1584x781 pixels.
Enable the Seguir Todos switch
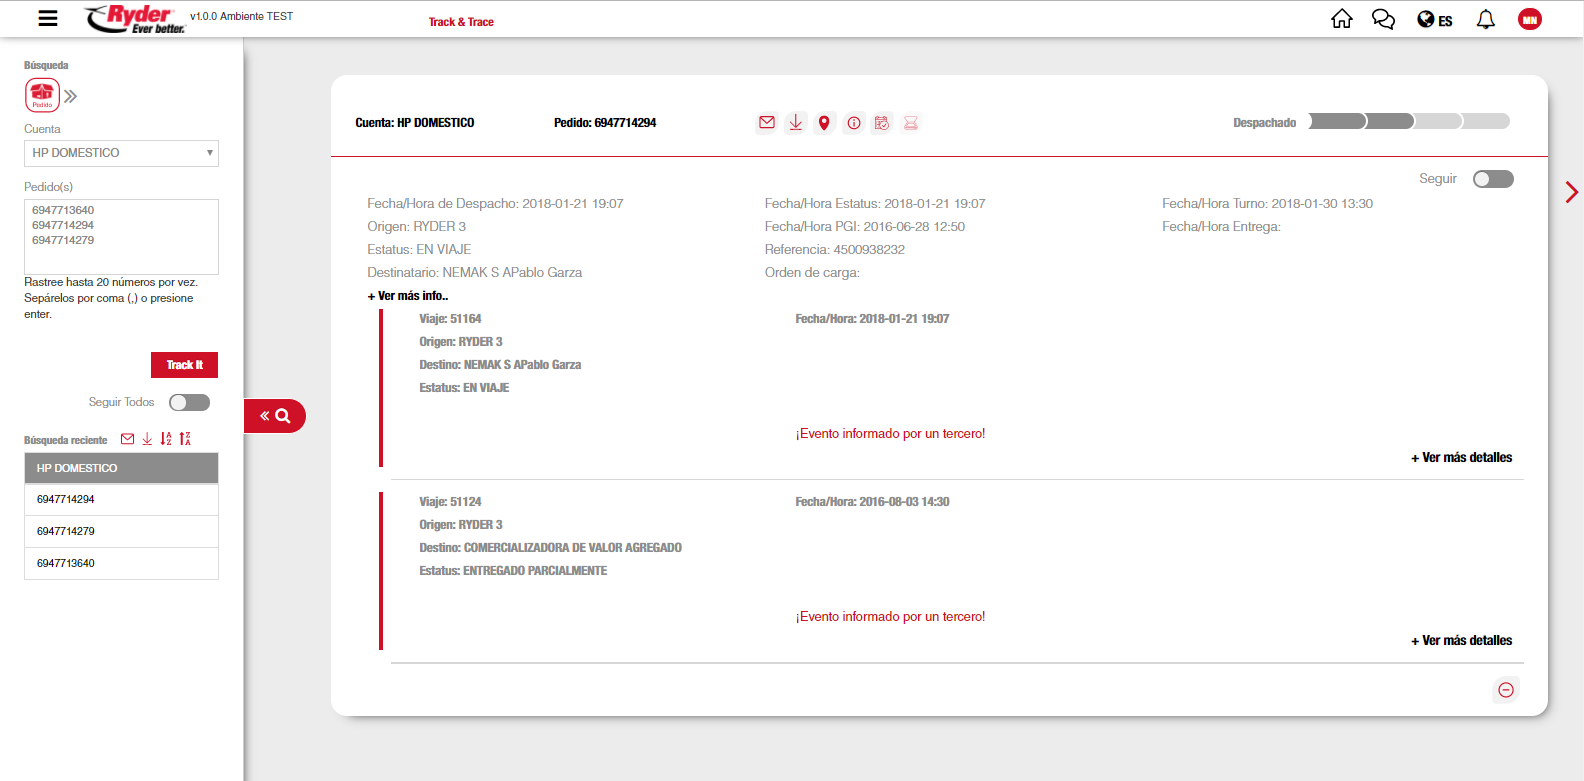(x=189, y=402)
